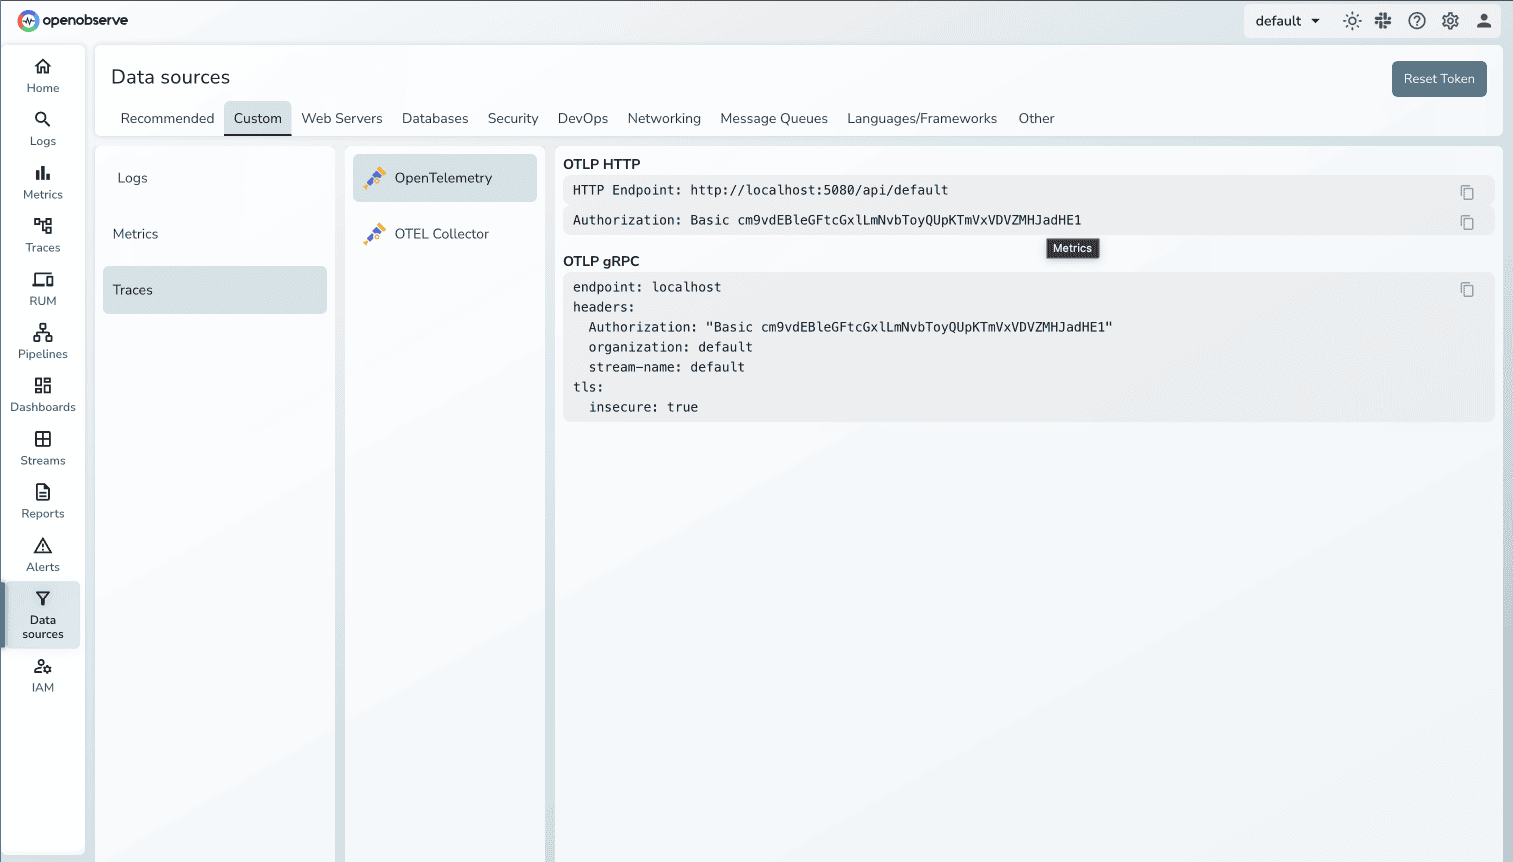The image size is (1513, 862).
Task: Copy the HTTP Endpoint value
Action: coord(1467,192)
